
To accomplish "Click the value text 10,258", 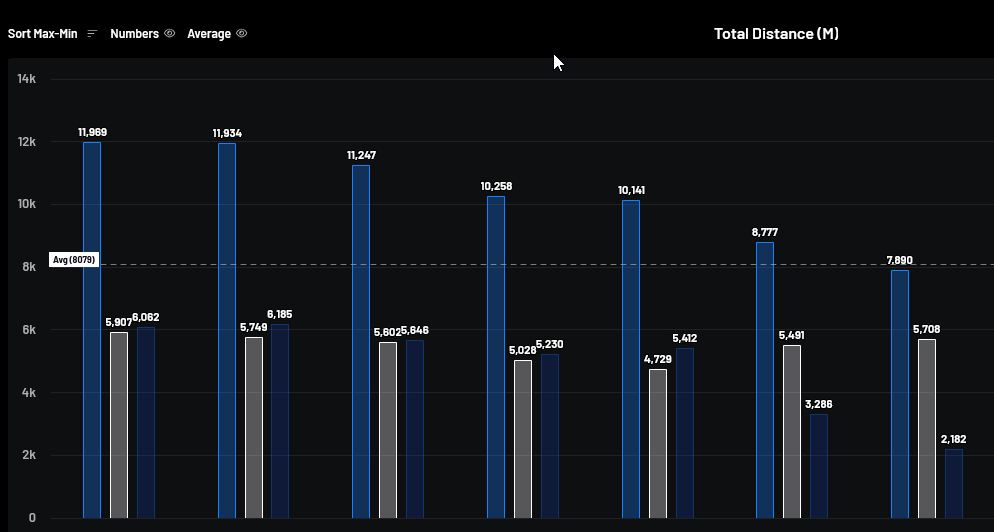I will [496, 186].
